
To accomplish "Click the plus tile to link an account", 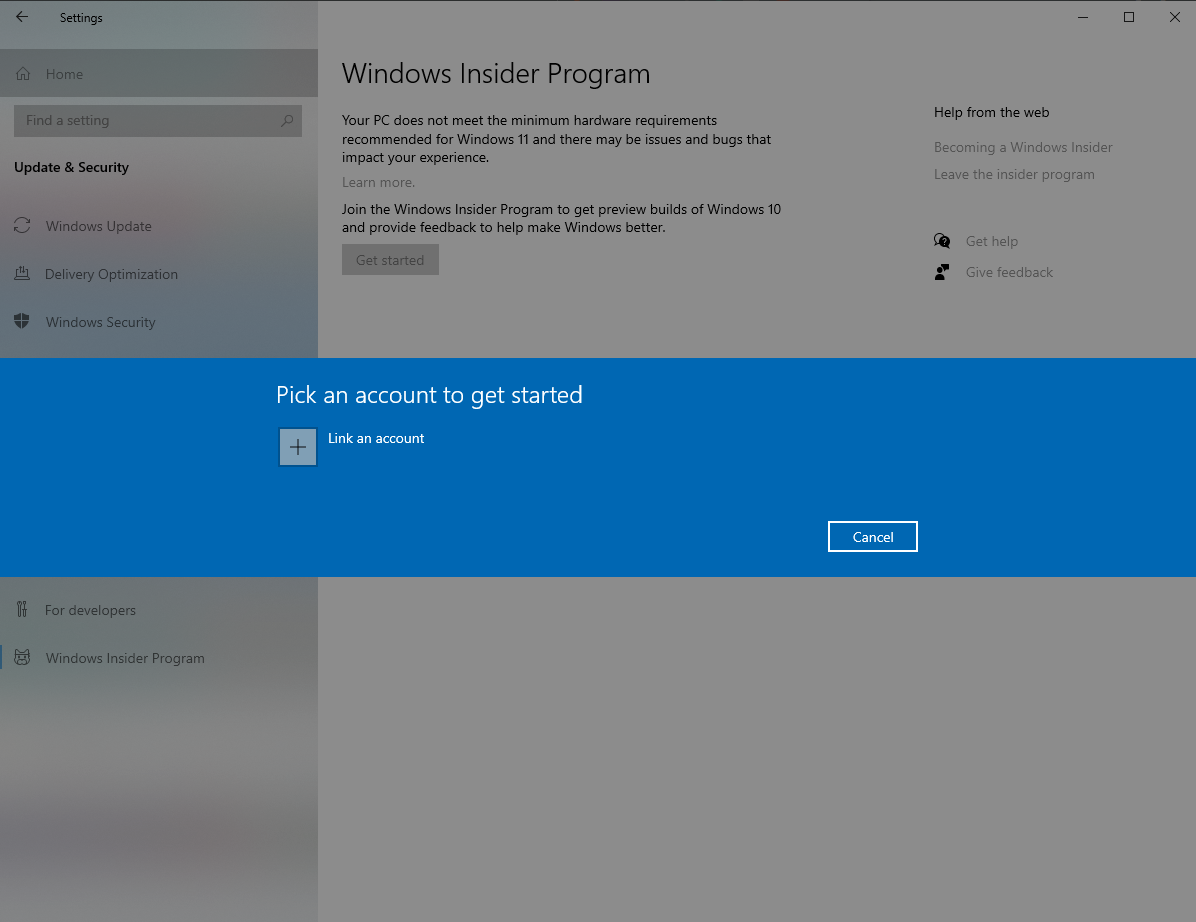I will [297, 447].
